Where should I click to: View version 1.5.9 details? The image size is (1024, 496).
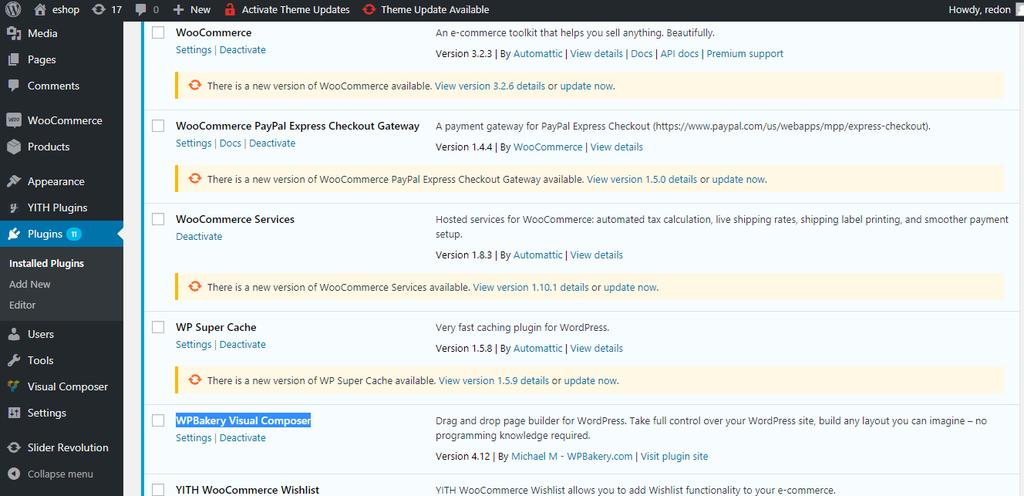click(x=494, y=380)
